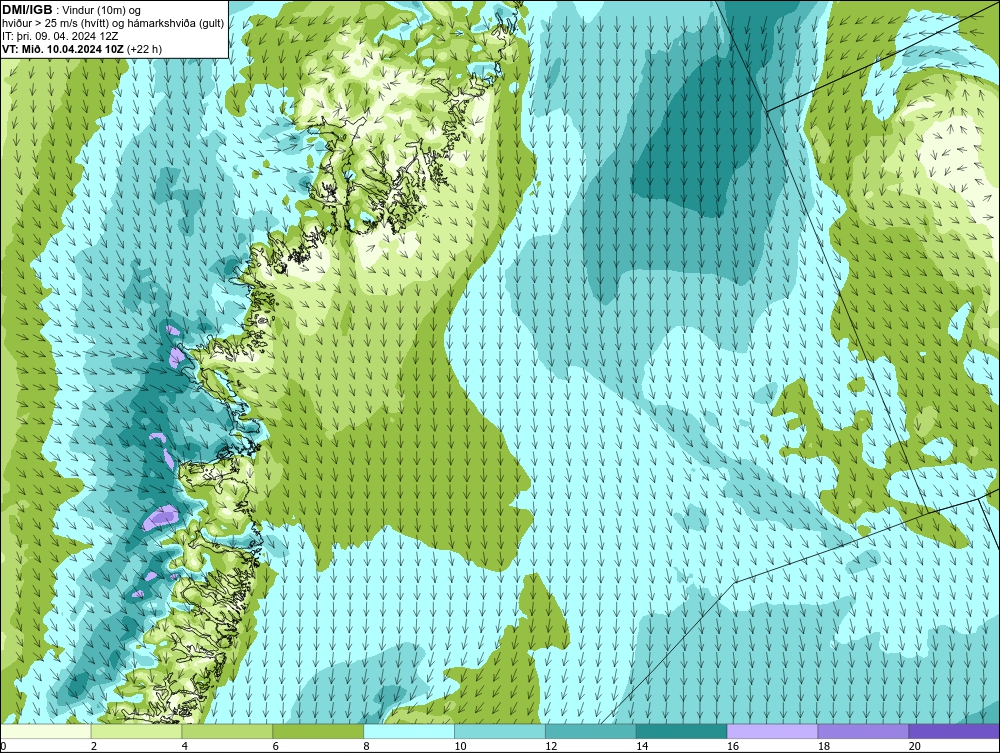Click the above 20 m/s dark purple swatch
The width and height of the screenshot is (1000, 753).
pyautogui.click(x=954, y=731)
